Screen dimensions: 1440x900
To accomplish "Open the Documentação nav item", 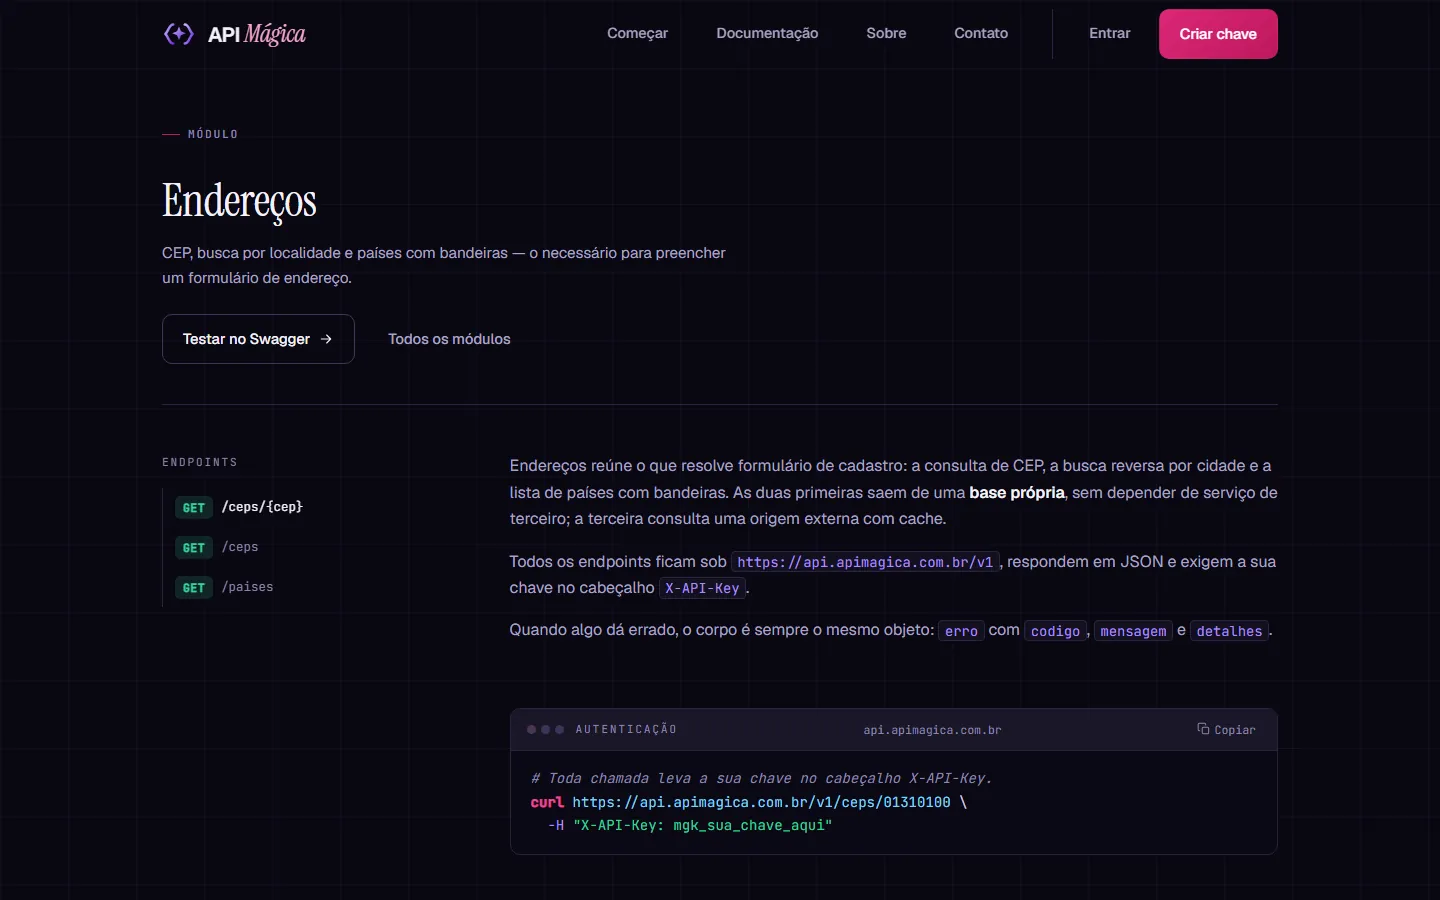I will point(767,33).
